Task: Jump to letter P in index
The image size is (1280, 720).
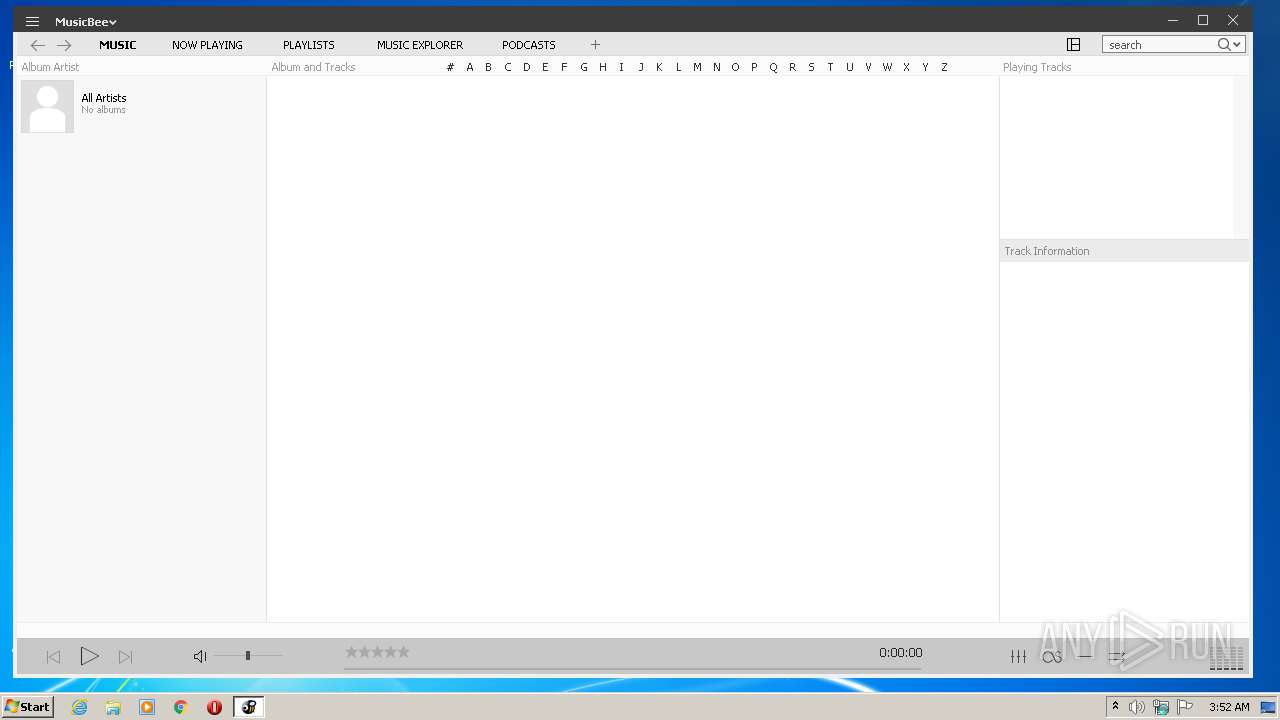Action: pyautogui.click(x=754, y=67)
